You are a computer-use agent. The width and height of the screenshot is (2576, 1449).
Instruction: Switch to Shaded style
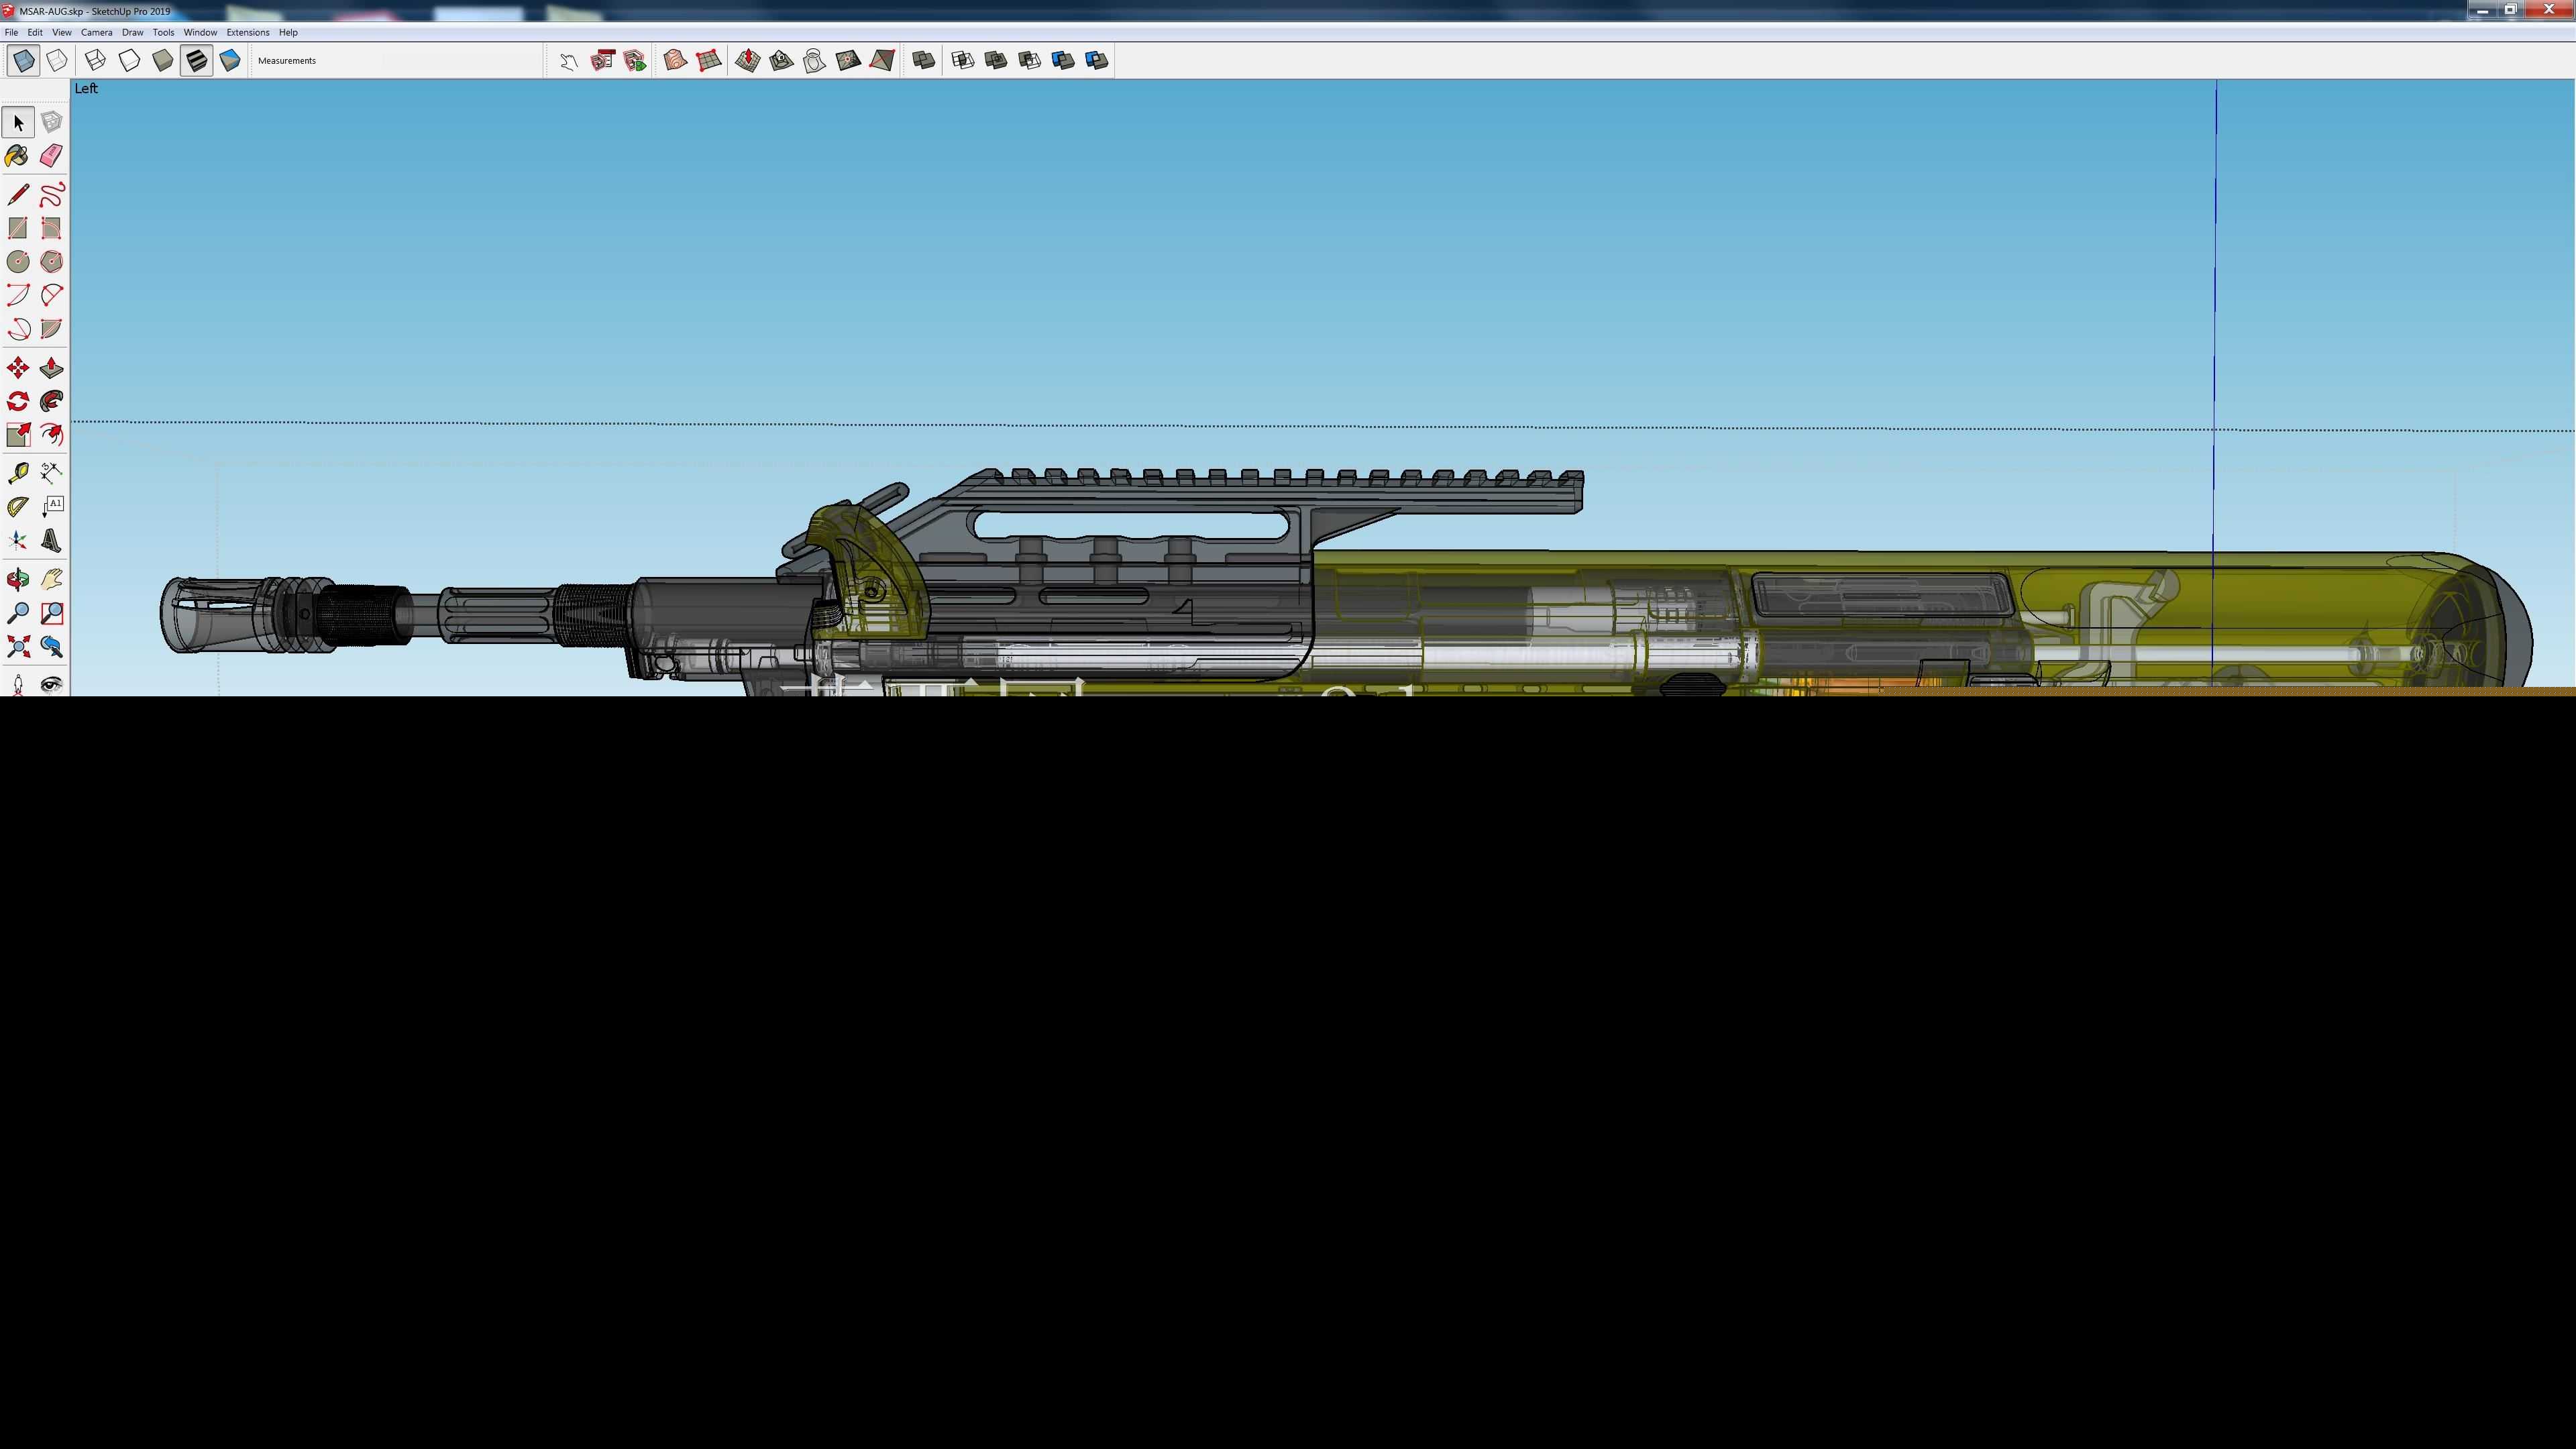click(163, 61)
